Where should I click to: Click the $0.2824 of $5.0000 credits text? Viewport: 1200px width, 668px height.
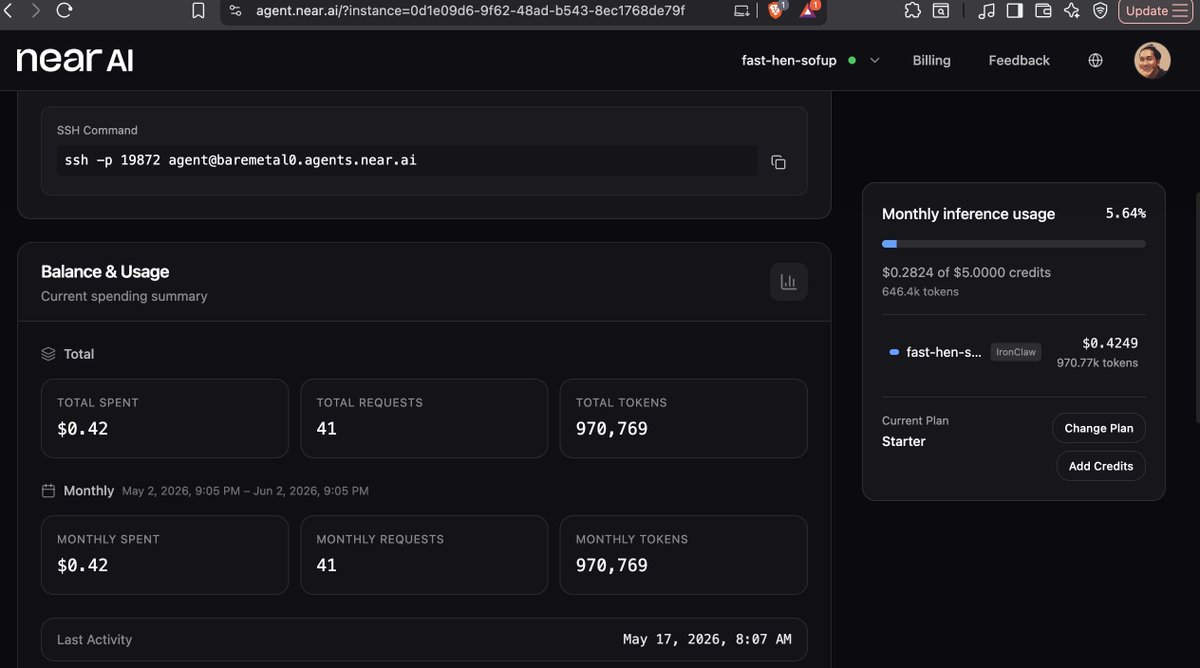pos(966,272)
